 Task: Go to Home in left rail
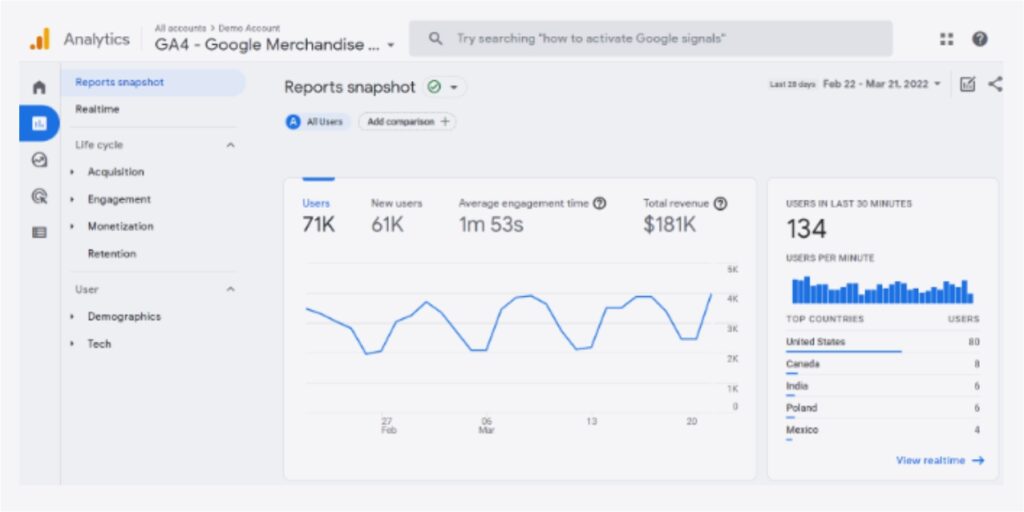(x=39, y=87)
